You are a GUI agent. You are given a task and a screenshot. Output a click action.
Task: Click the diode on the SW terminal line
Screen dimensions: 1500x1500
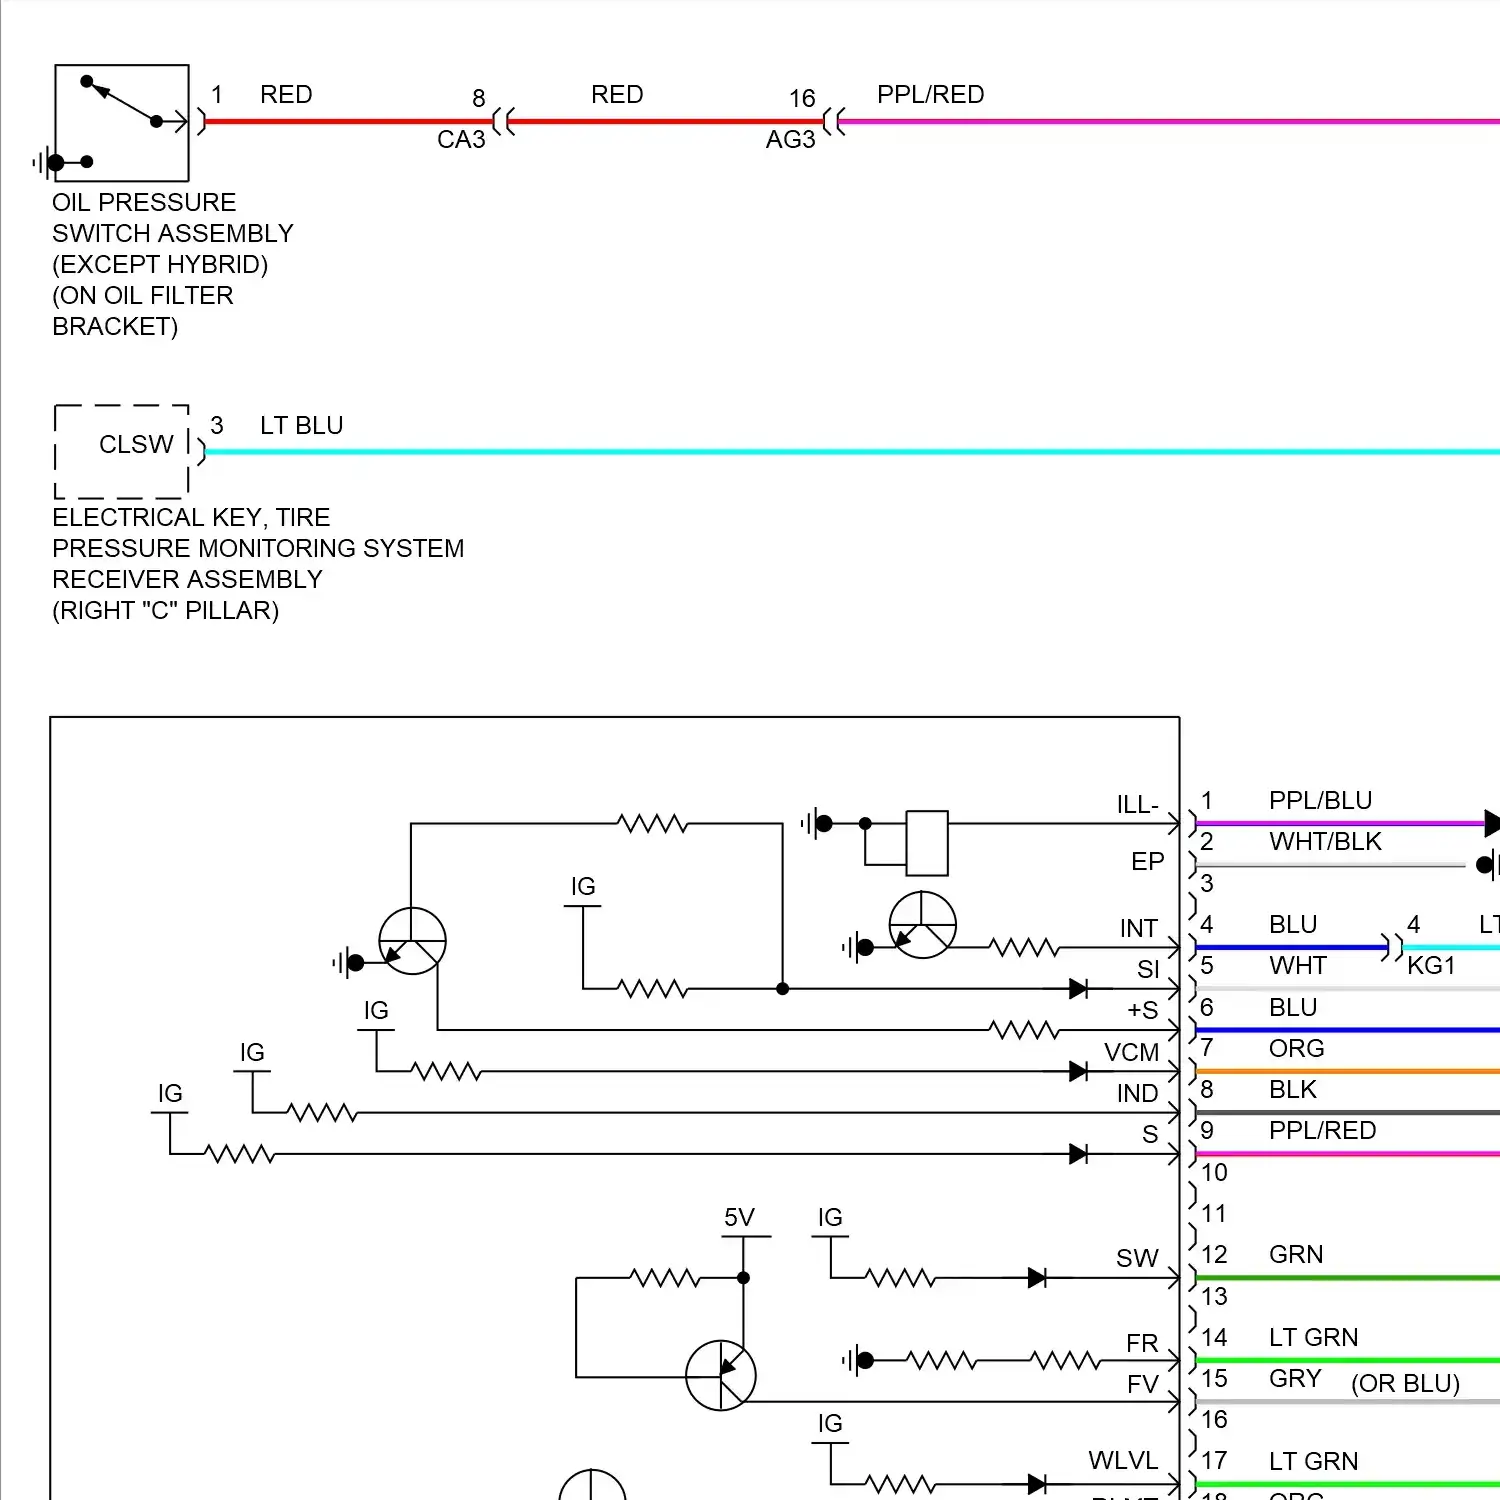coord(1037,1278)
